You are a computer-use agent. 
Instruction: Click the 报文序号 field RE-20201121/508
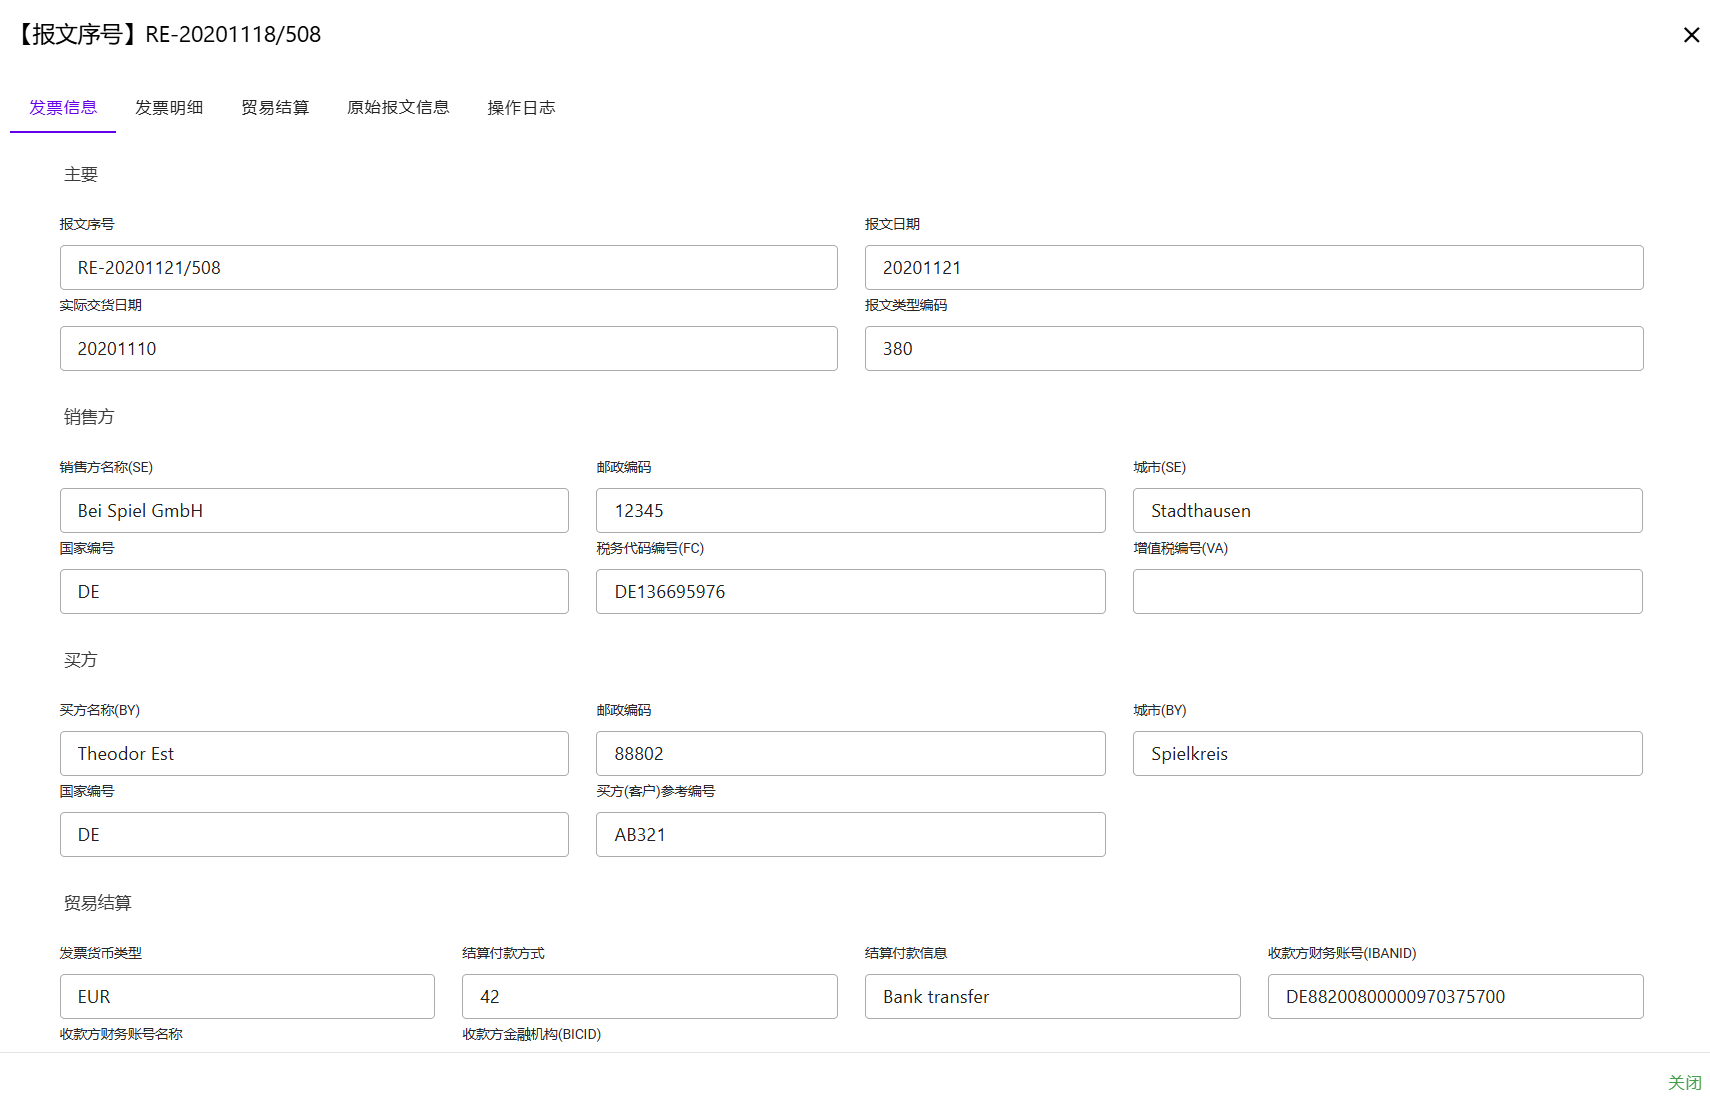[448, 268]
